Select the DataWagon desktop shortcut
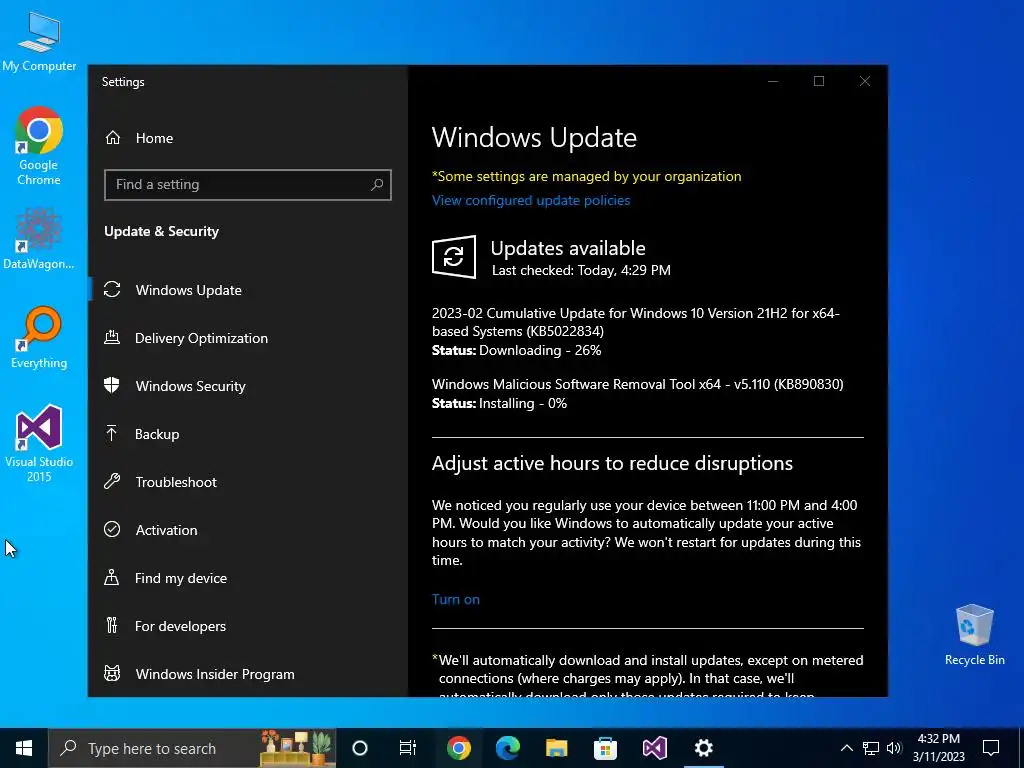The height and width of the screenshot is (768, 1024). (x=39, y=238)
